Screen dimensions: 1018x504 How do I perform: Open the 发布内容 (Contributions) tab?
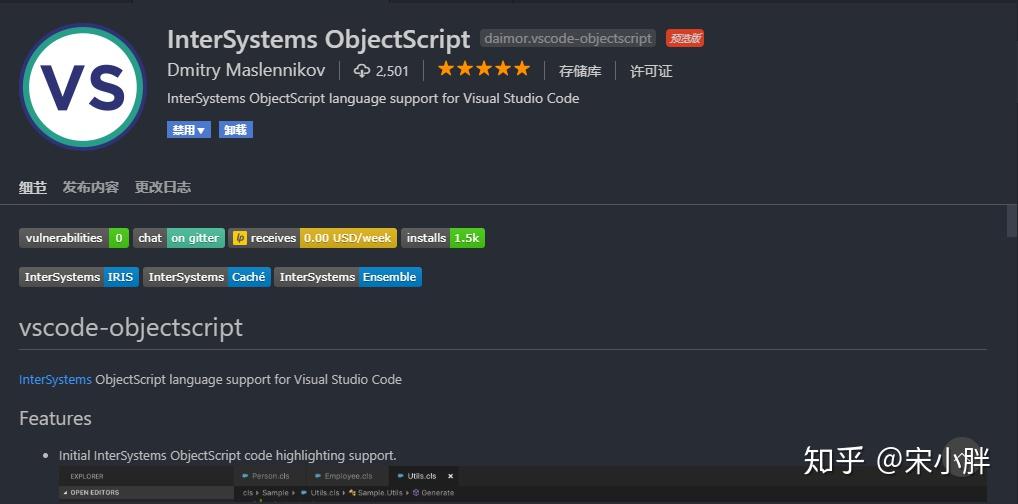click(x=91, y=187)
